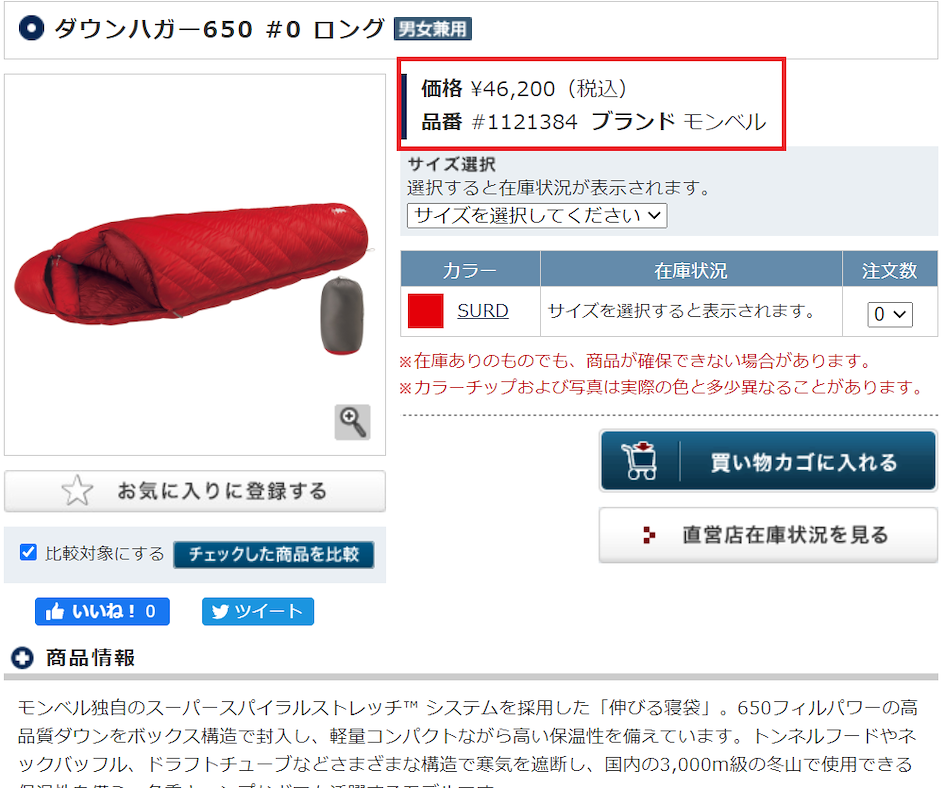Image resolution: width=945 pixels, height=788 pixels.
Task: Click the shopping cart icon
Action: coord(640,461)
